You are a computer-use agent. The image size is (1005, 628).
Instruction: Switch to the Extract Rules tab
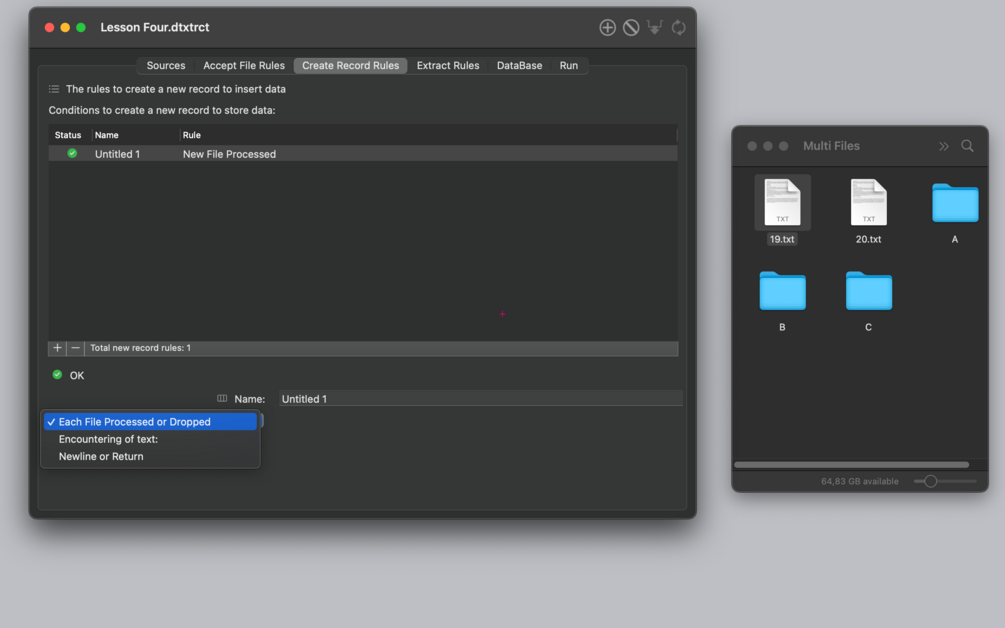click(x=448, y=65)
